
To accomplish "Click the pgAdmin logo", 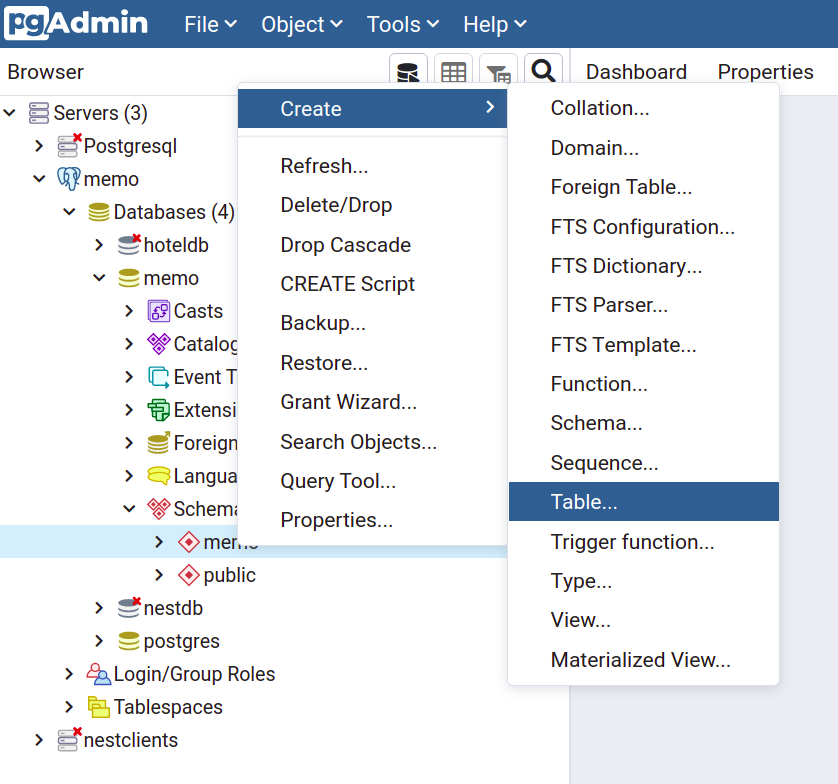I will (76, 24).
